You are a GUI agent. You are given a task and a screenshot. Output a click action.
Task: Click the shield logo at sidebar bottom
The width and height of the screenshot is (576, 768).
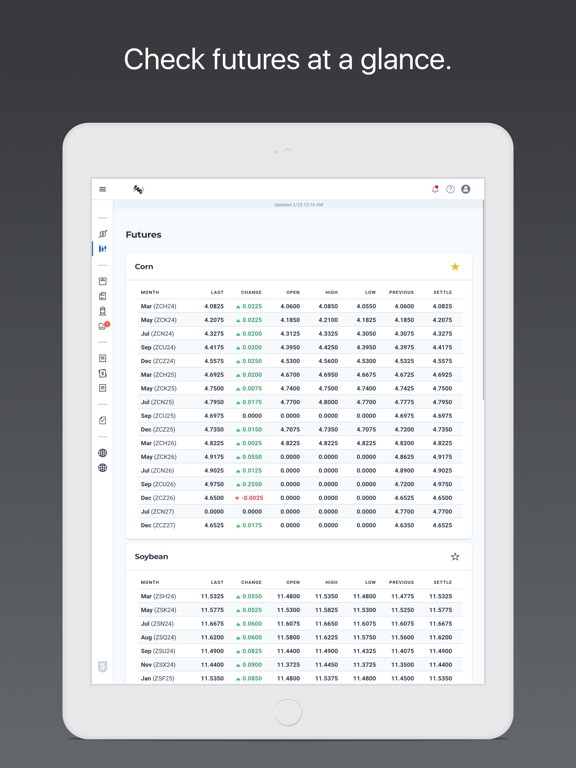(x=102, y=667)
